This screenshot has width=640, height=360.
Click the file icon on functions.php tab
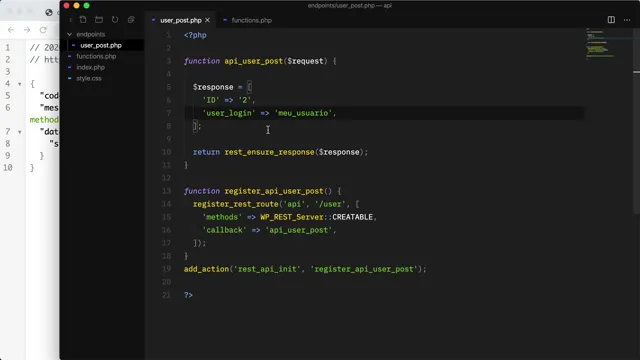pos(225,20)
